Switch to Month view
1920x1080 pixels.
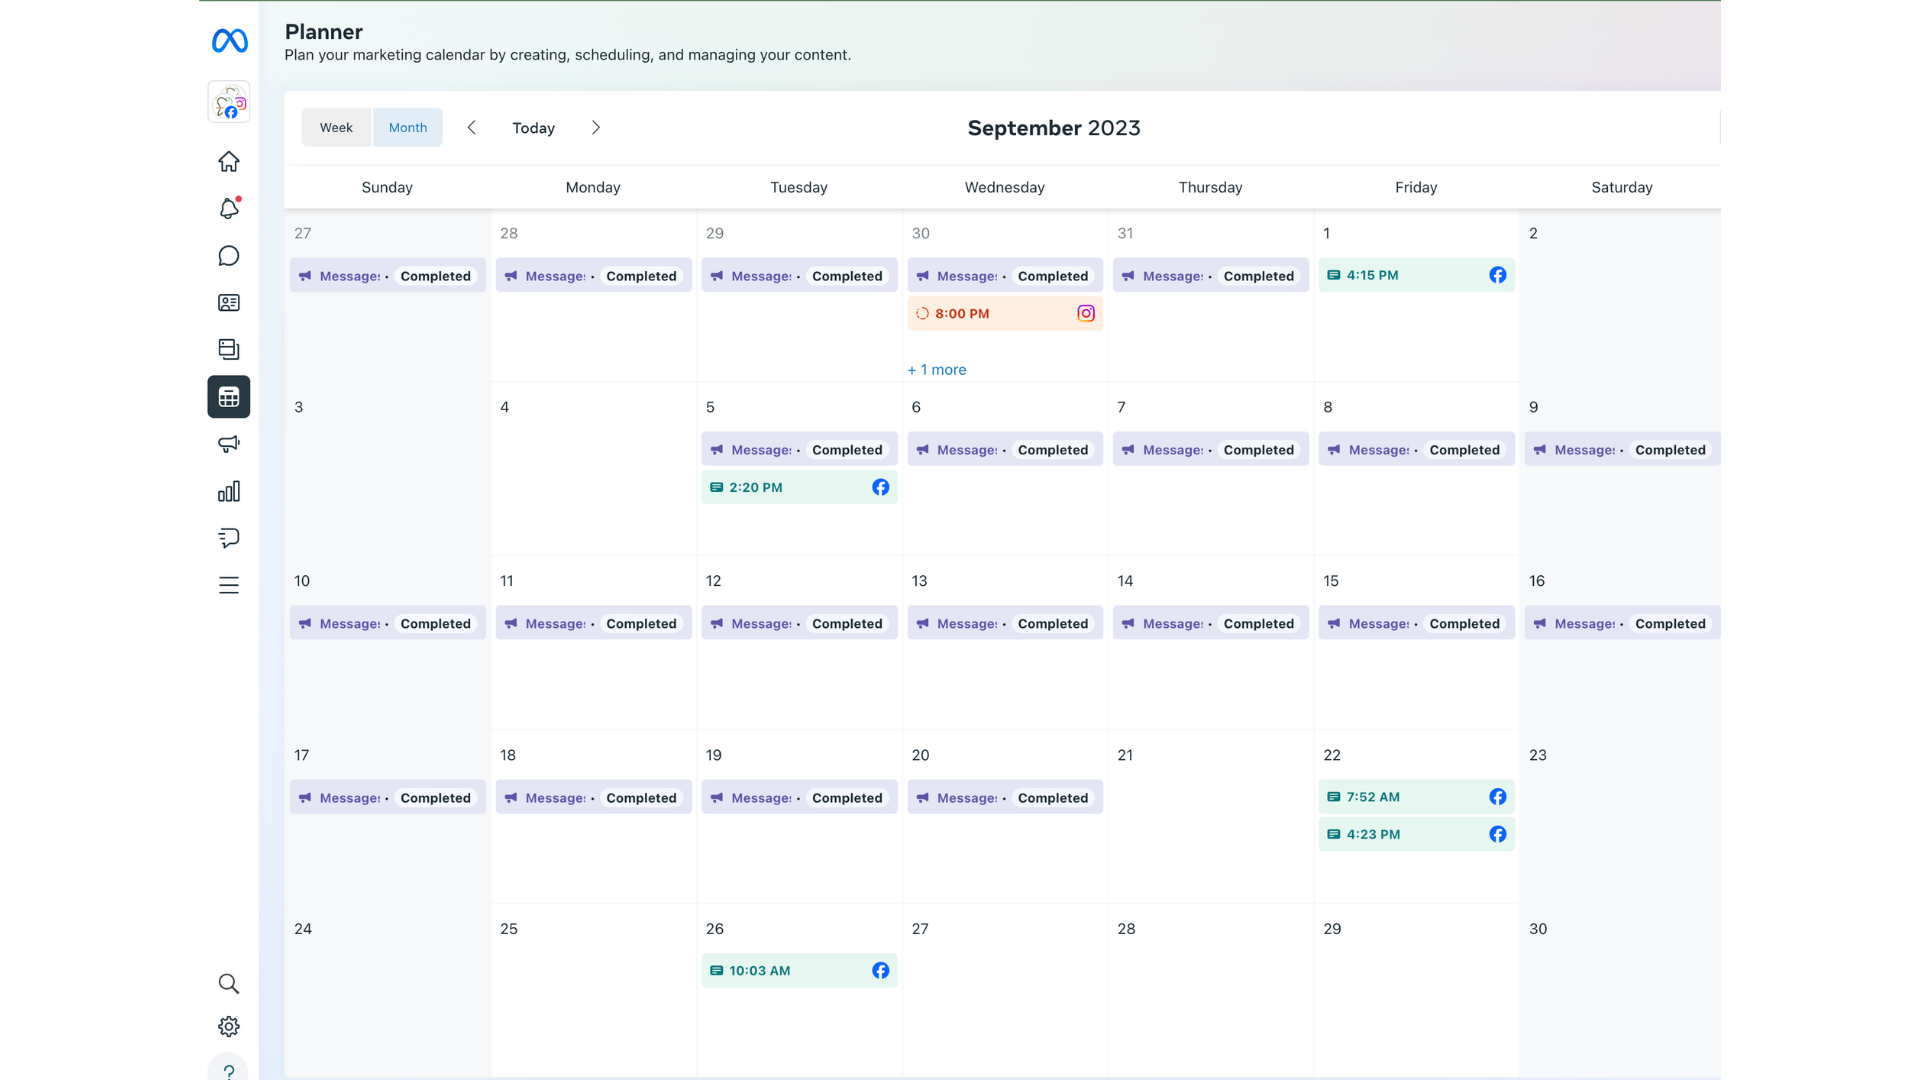click(x=408, y=128)
